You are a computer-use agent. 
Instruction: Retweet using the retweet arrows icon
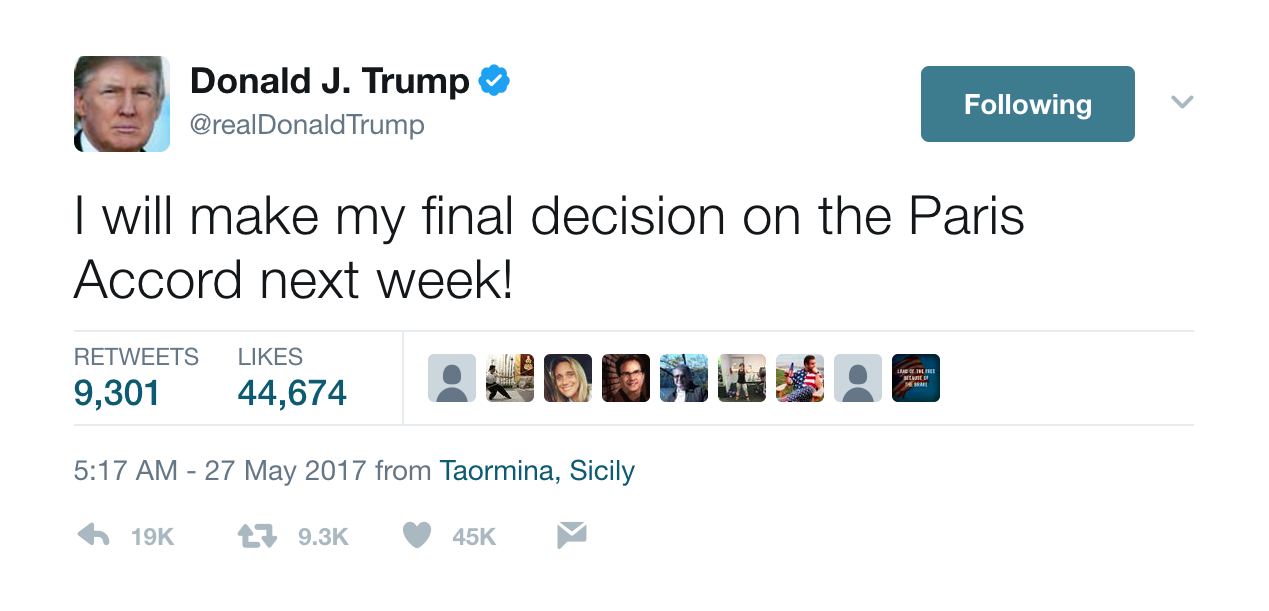[x=257, y=536]
